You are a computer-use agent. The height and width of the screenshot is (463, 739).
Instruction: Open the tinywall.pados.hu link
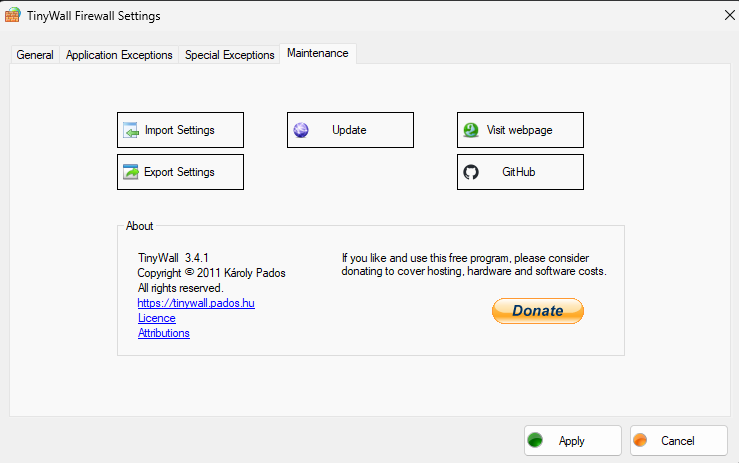point(196,303)
